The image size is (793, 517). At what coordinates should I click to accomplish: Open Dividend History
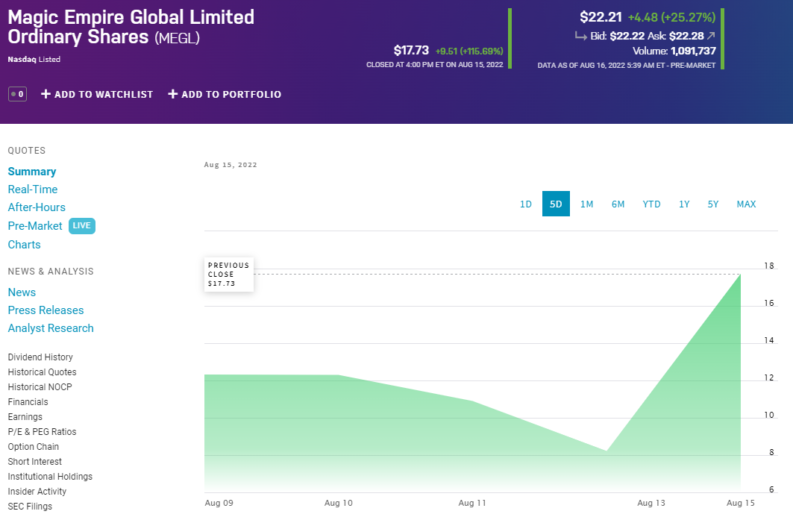click(40, 357)
